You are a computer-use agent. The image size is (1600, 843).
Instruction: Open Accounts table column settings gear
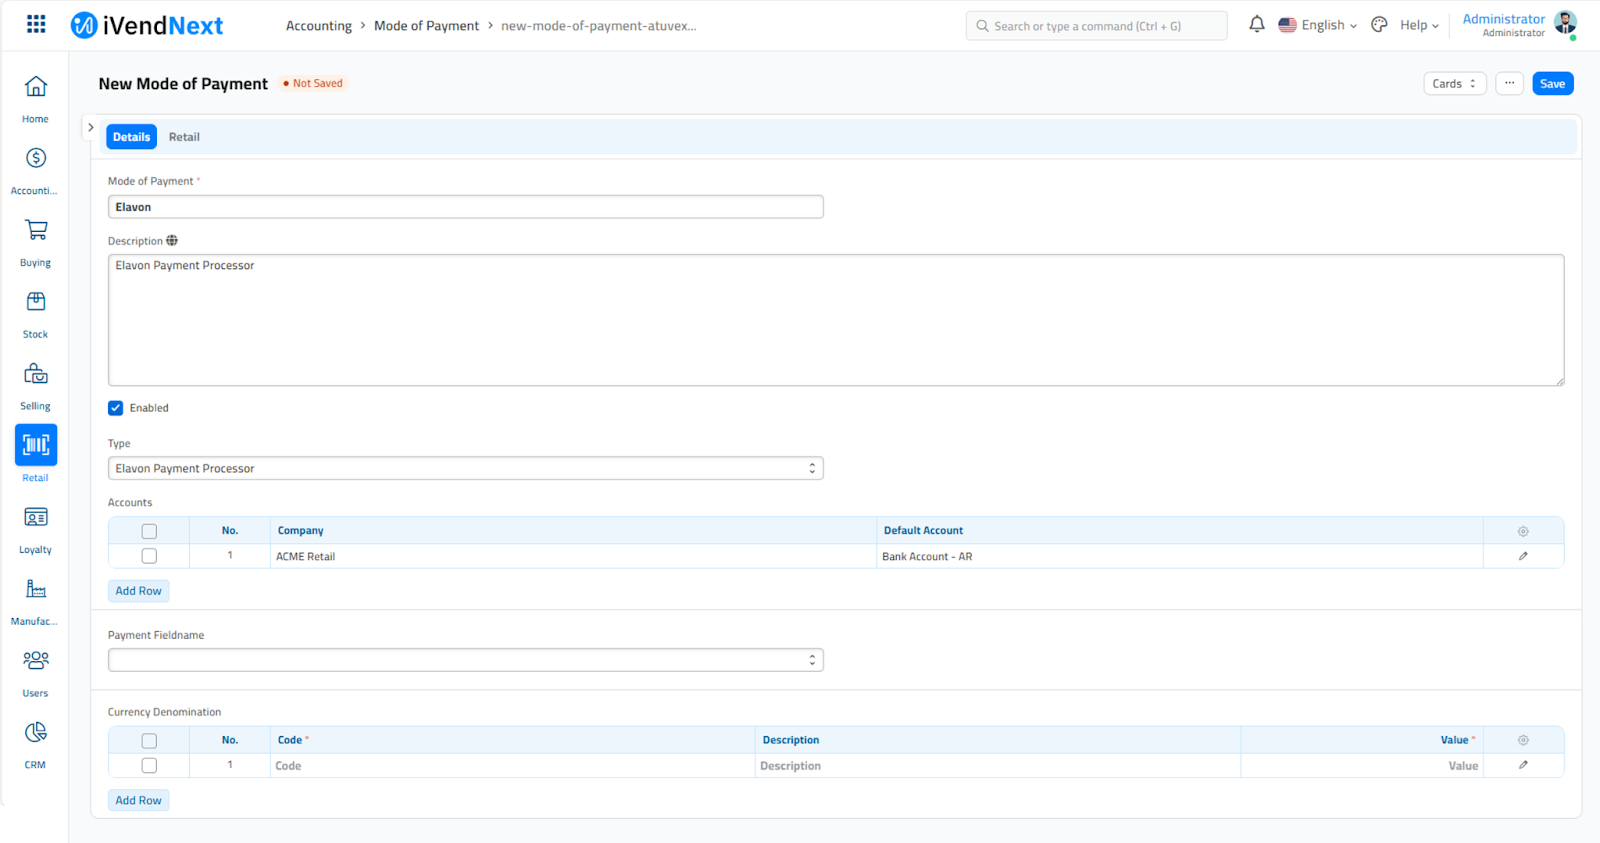click(1523, 531)
